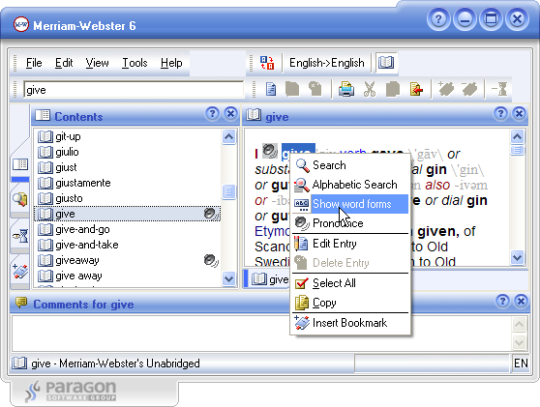Click contents list scroll up arrow
Viewport: 540px width, 407px height.
click(229, 137)
